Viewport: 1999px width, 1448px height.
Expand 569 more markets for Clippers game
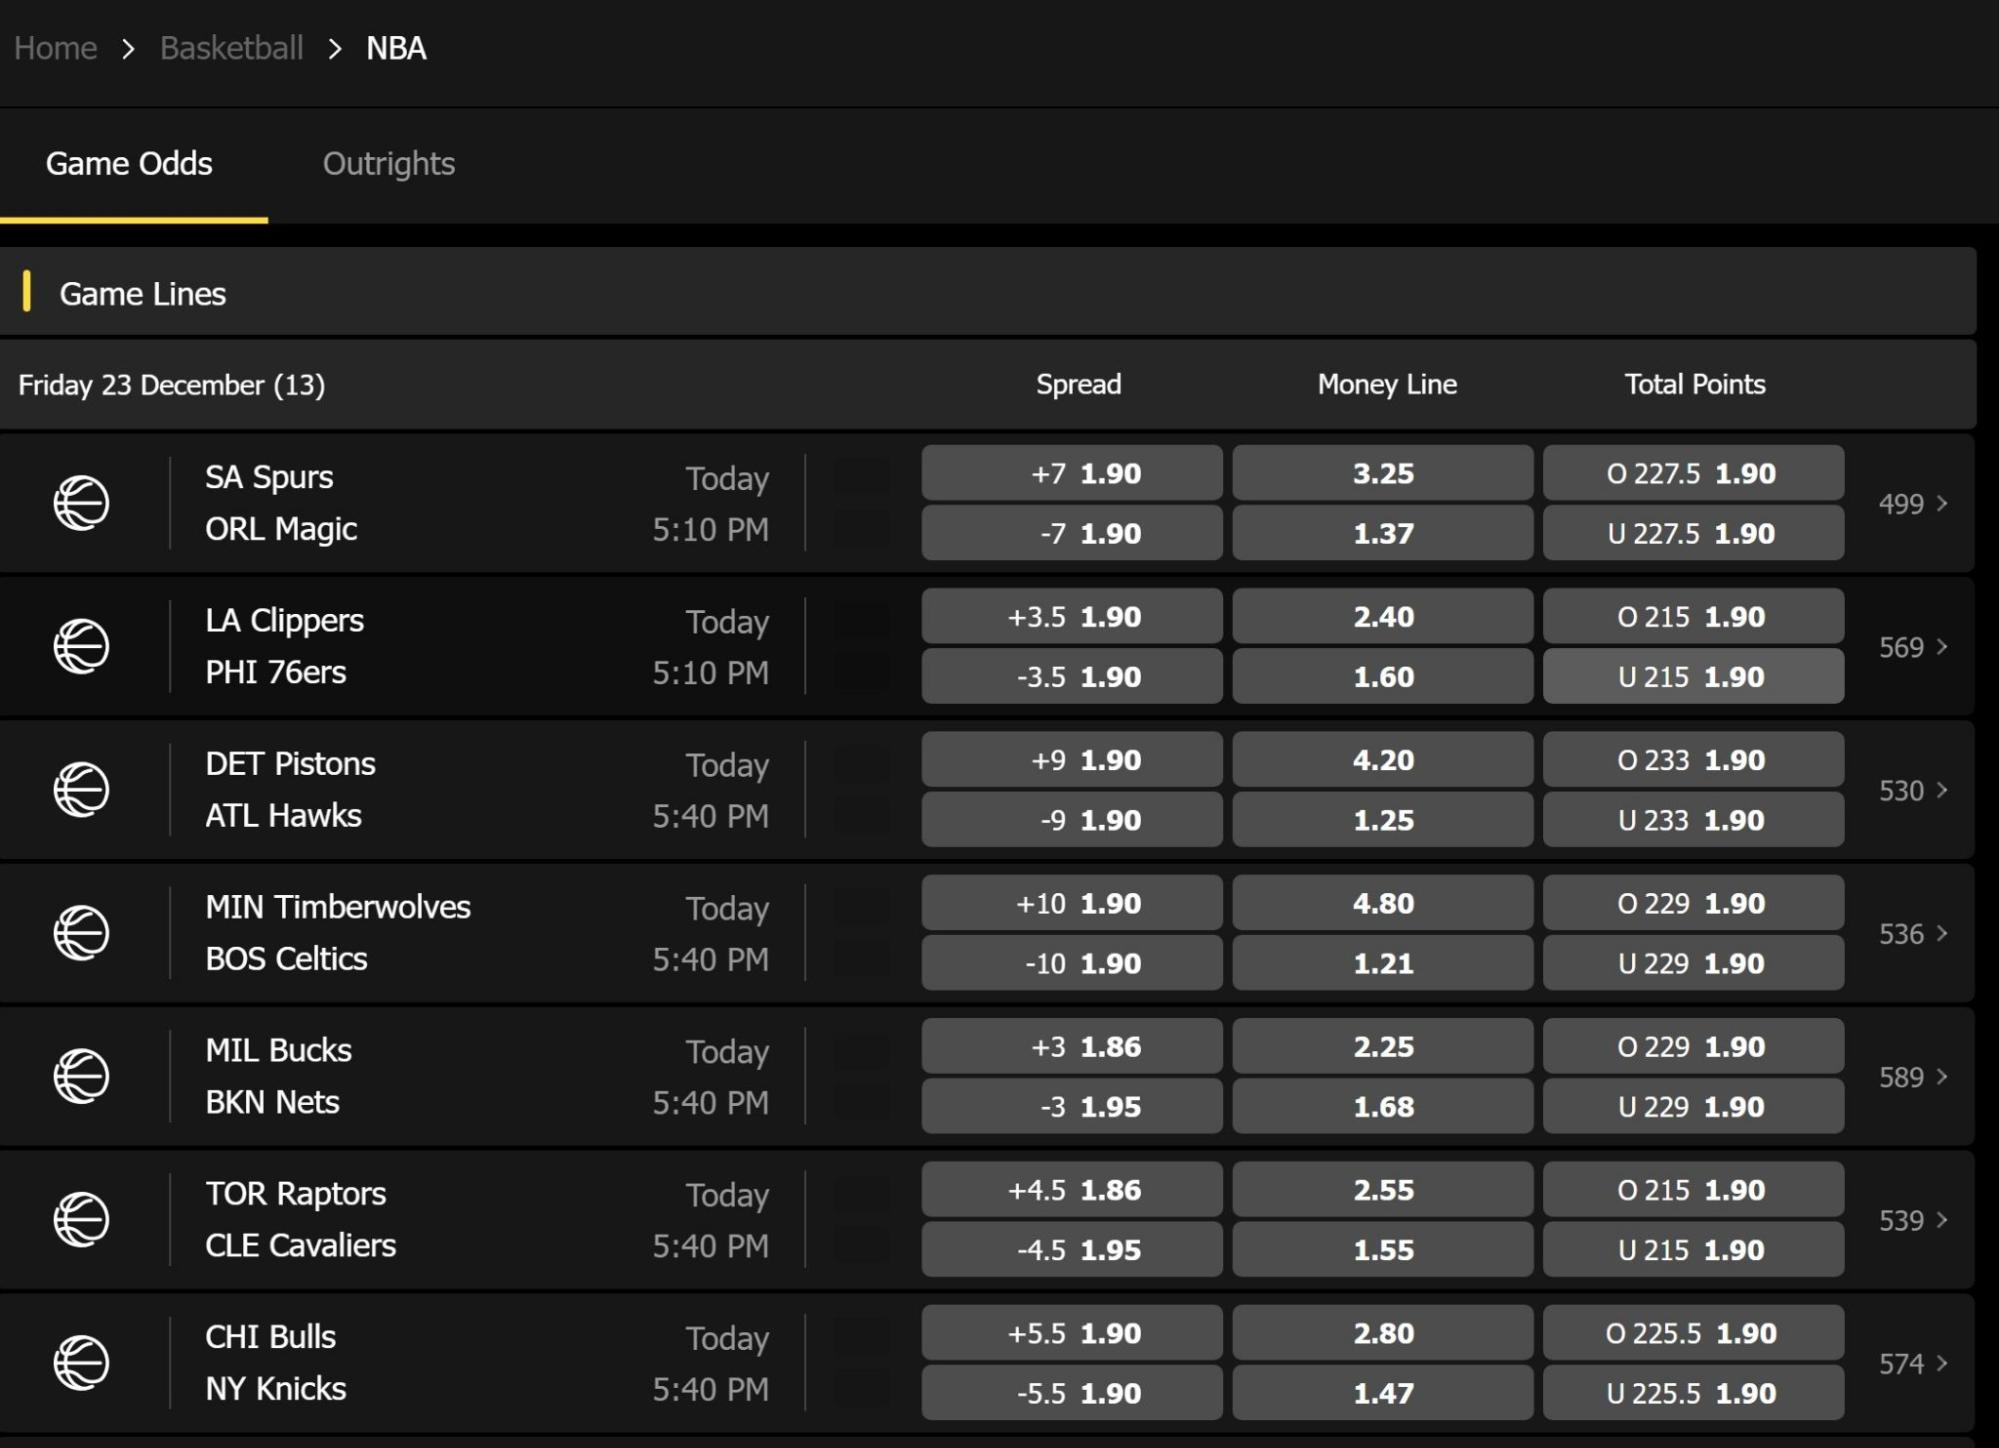tap(1913, 647)
